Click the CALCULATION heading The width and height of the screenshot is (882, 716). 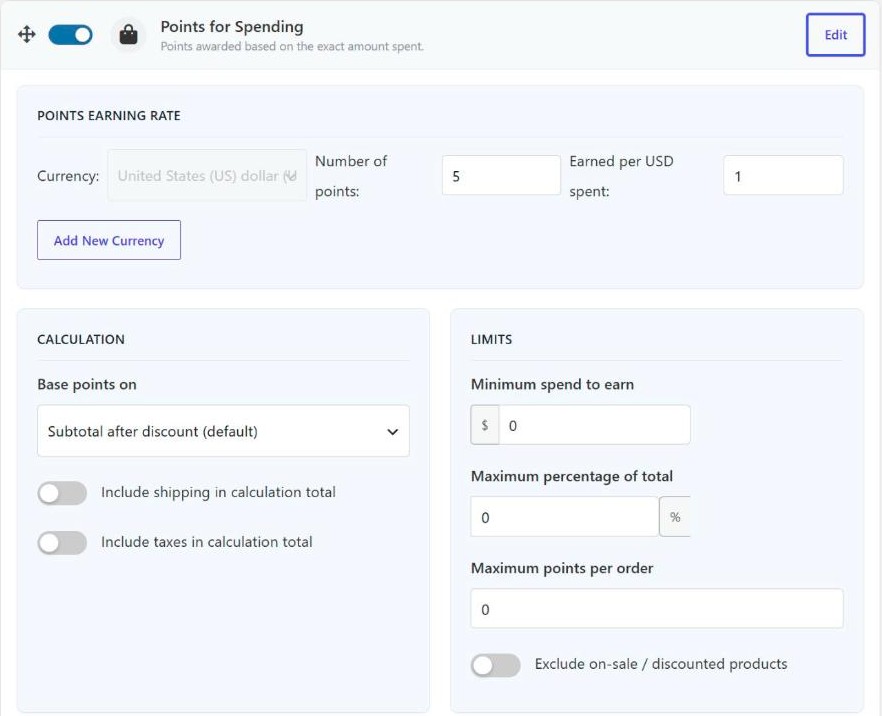coord(81,339)
